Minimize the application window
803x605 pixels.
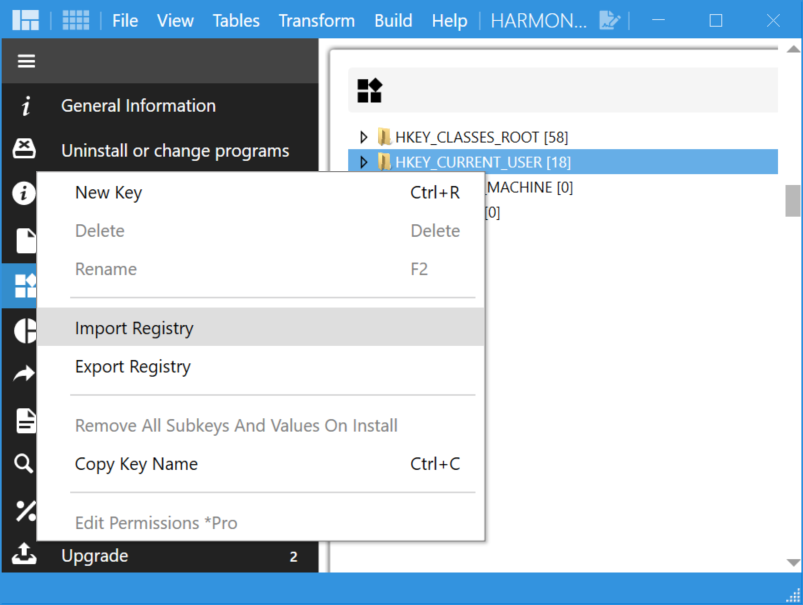[659, 20]
